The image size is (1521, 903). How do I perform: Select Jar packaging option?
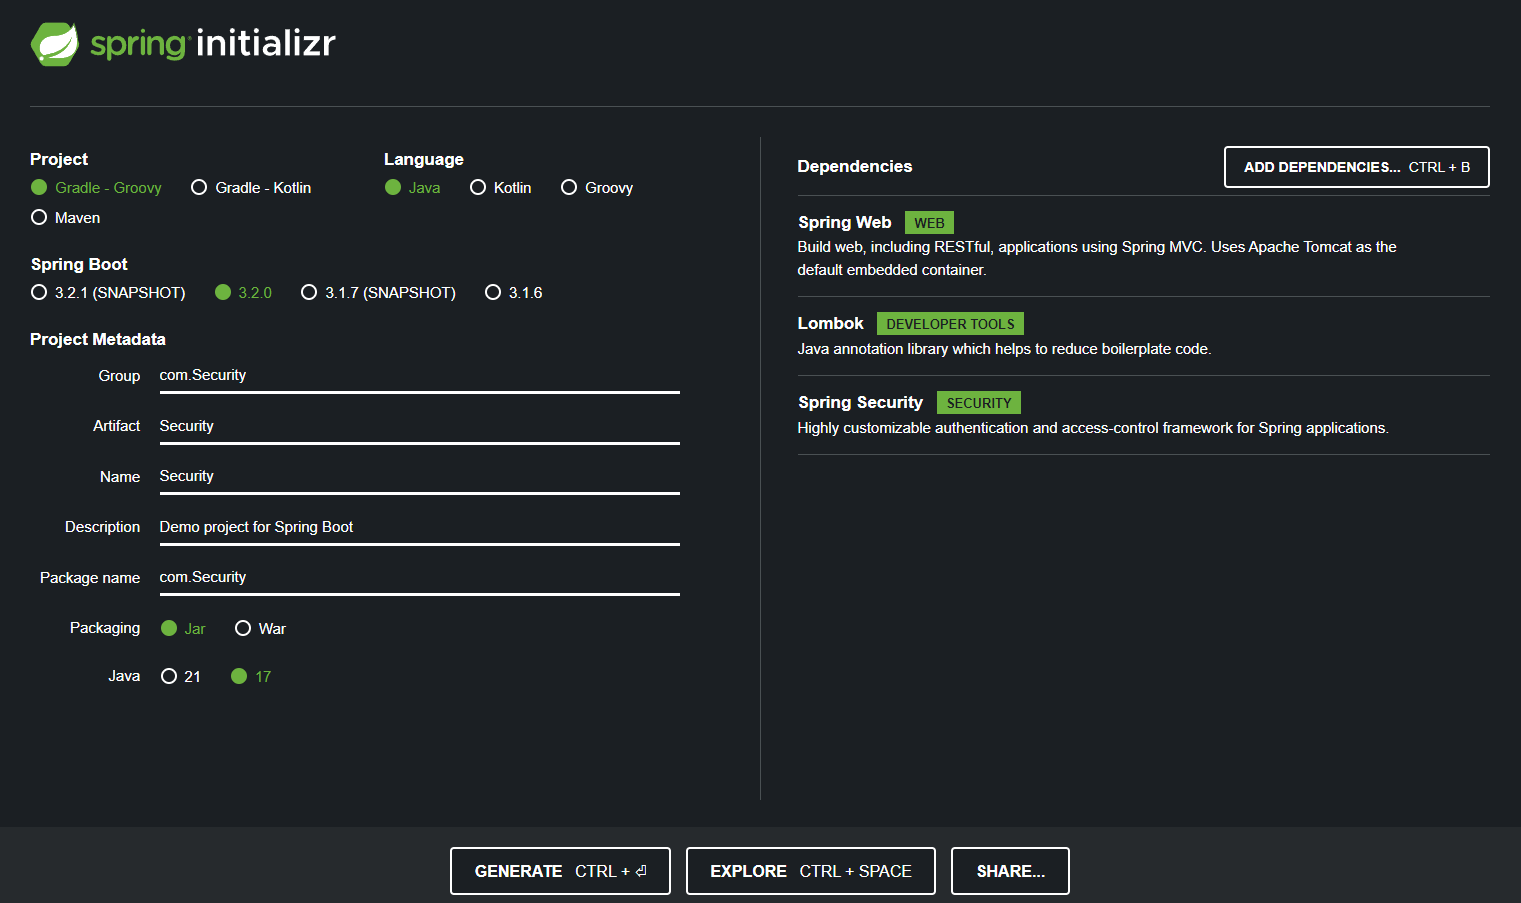183,629
